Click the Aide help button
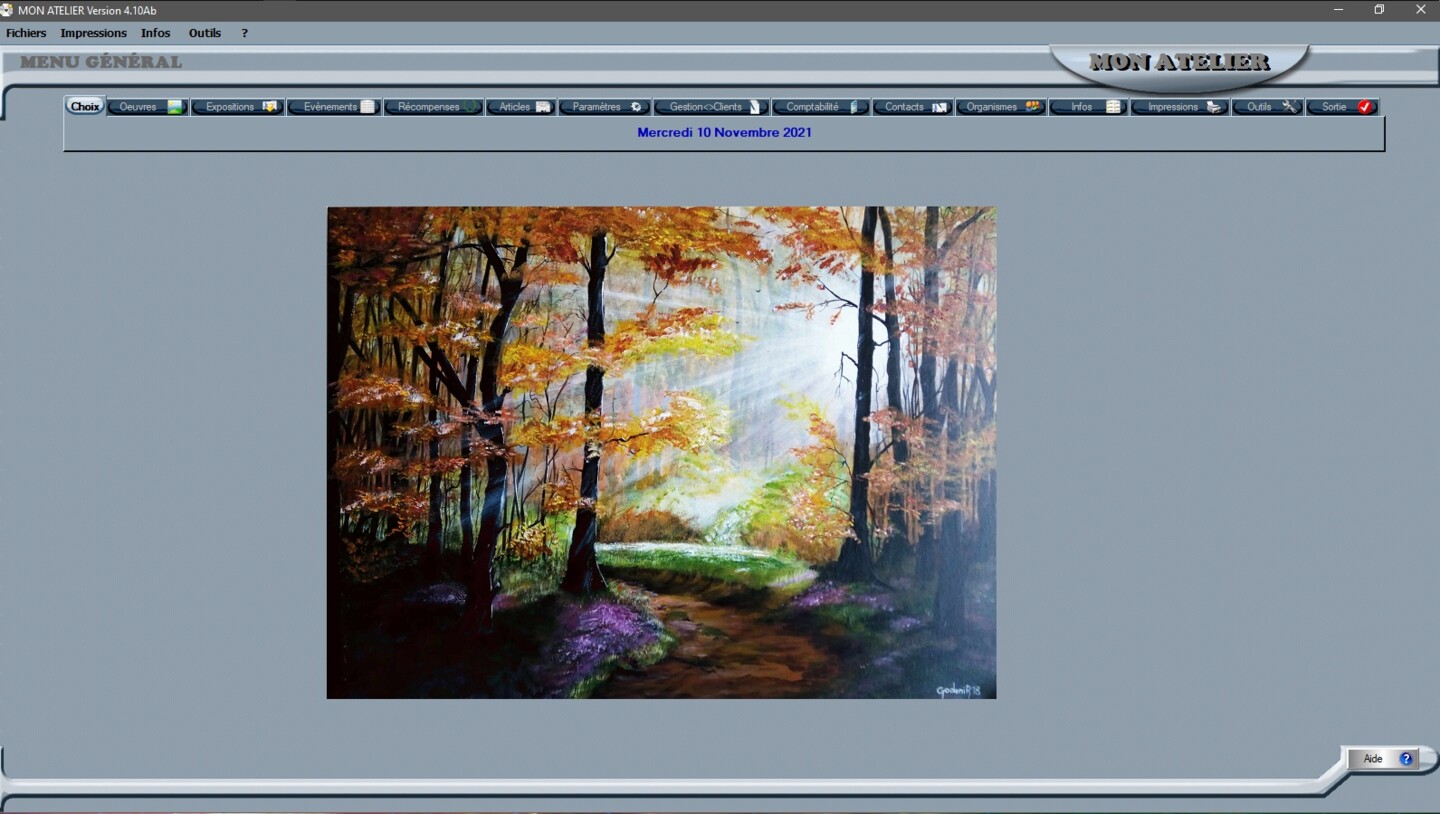Image resolution: width=1440 pixels, height=814 pixels. pyautogui.click(x=1383, y=759)
